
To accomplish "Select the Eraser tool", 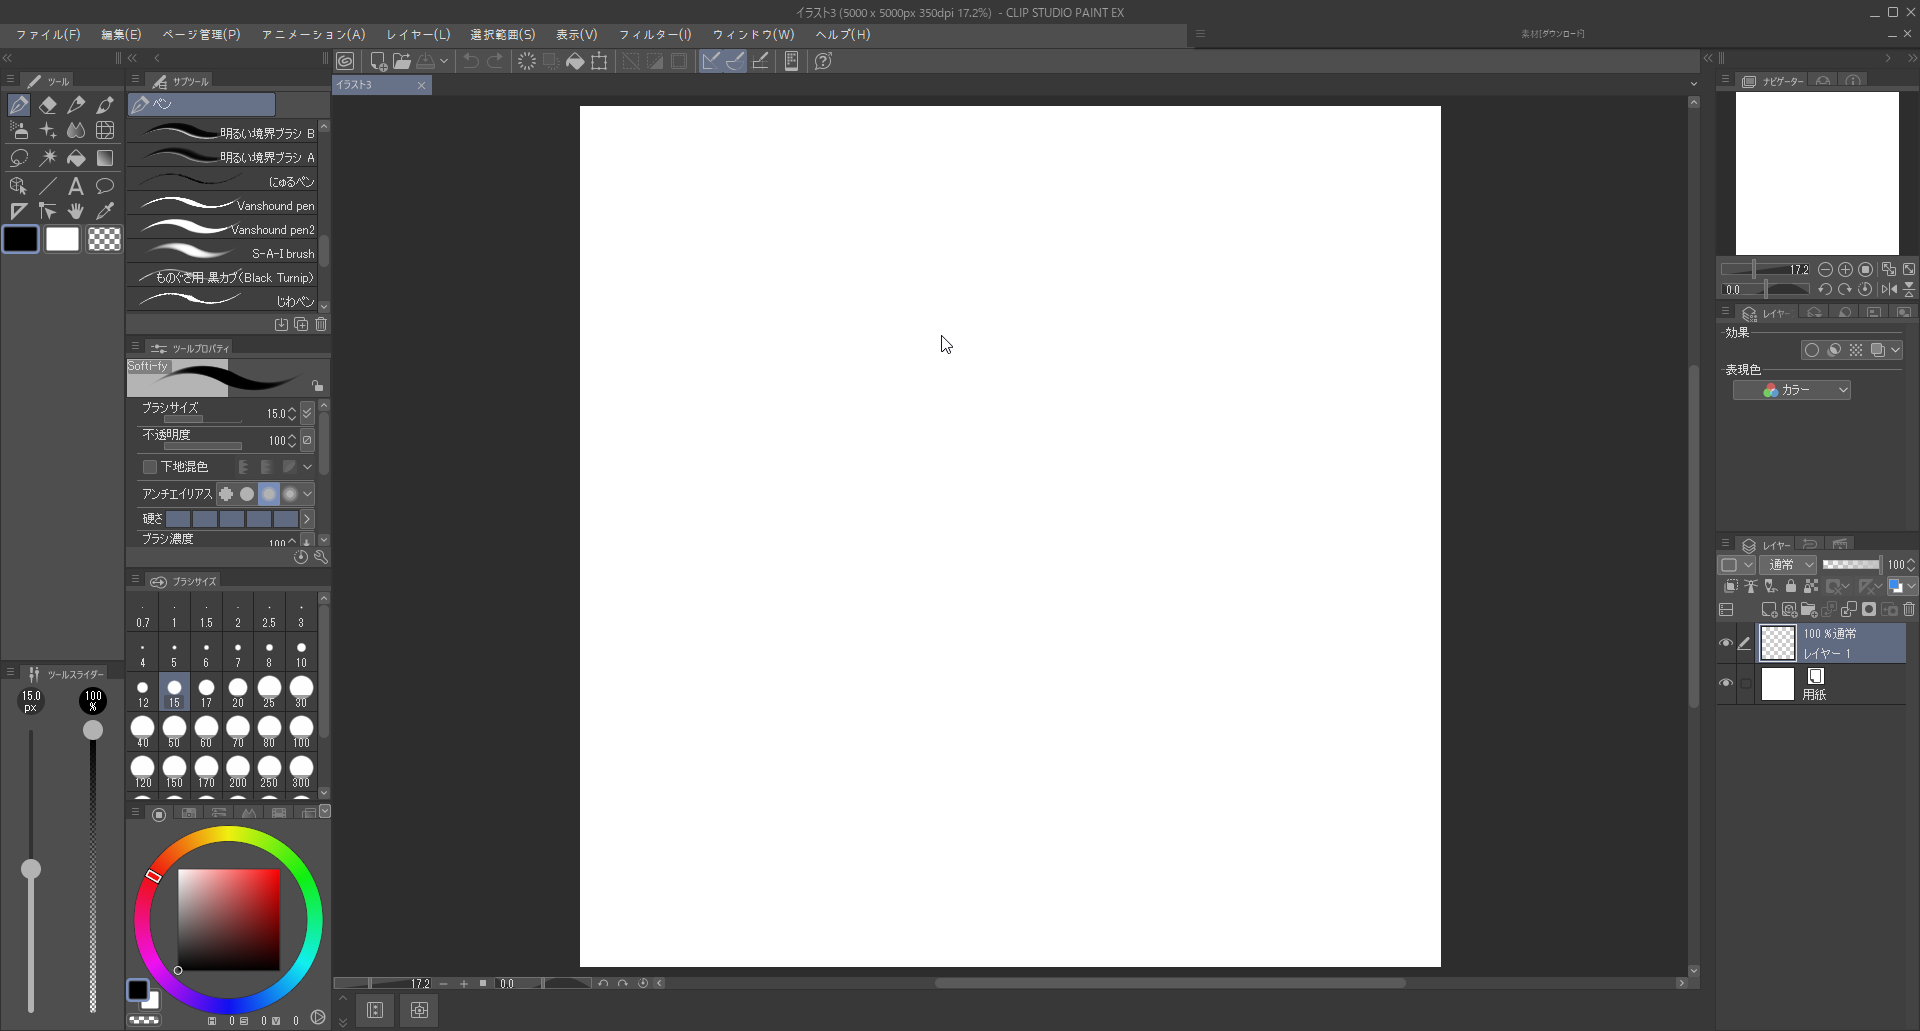I will 48,105.
